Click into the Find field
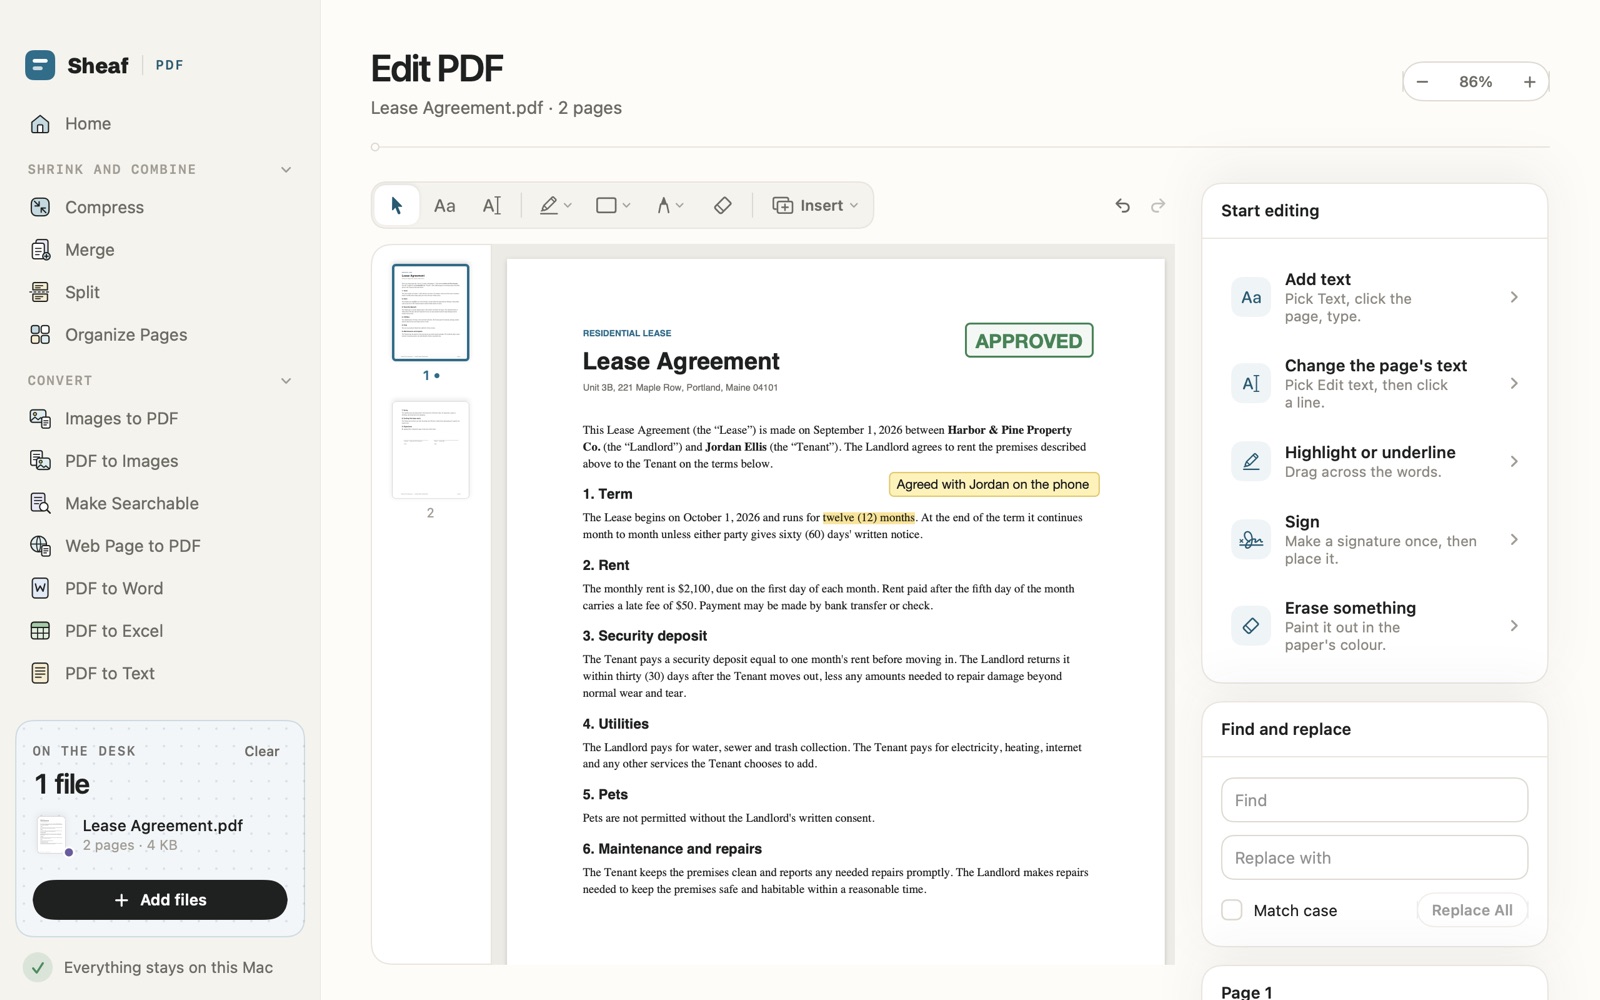Screen dimensions: 1600x1000 (x=1374, y=800)
